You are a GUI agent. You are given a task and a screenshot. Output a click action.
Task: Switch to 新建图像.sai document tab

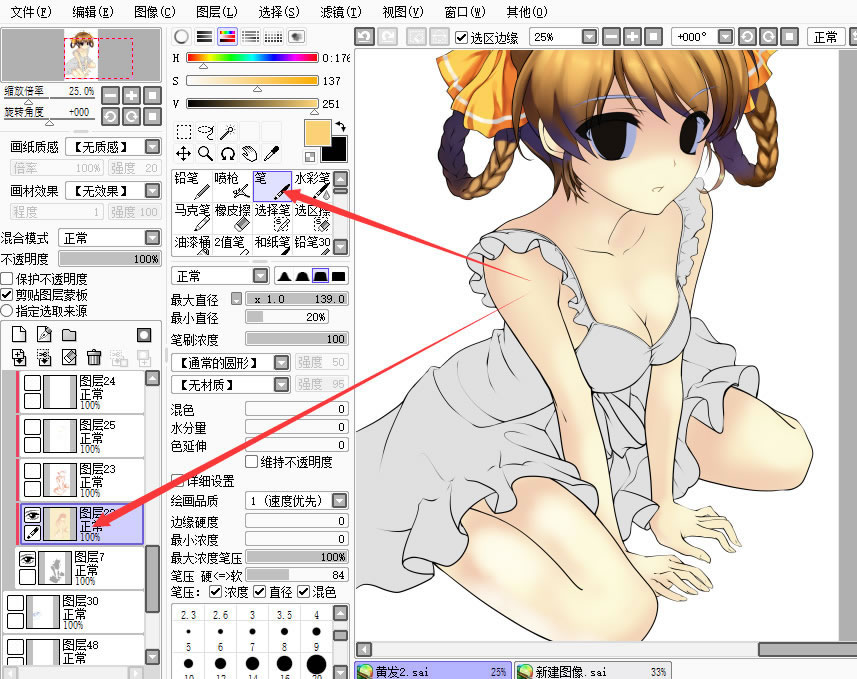point(593,671)
